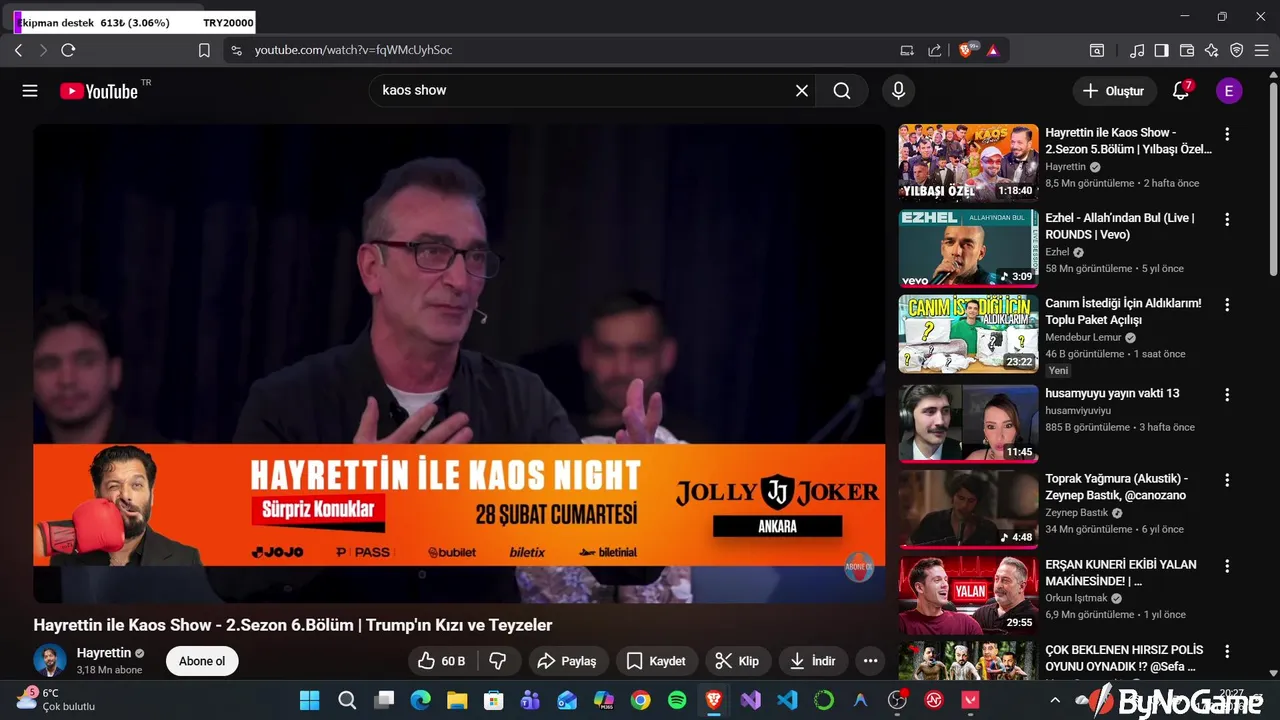Save video with Kaydet button

point(656,661)
